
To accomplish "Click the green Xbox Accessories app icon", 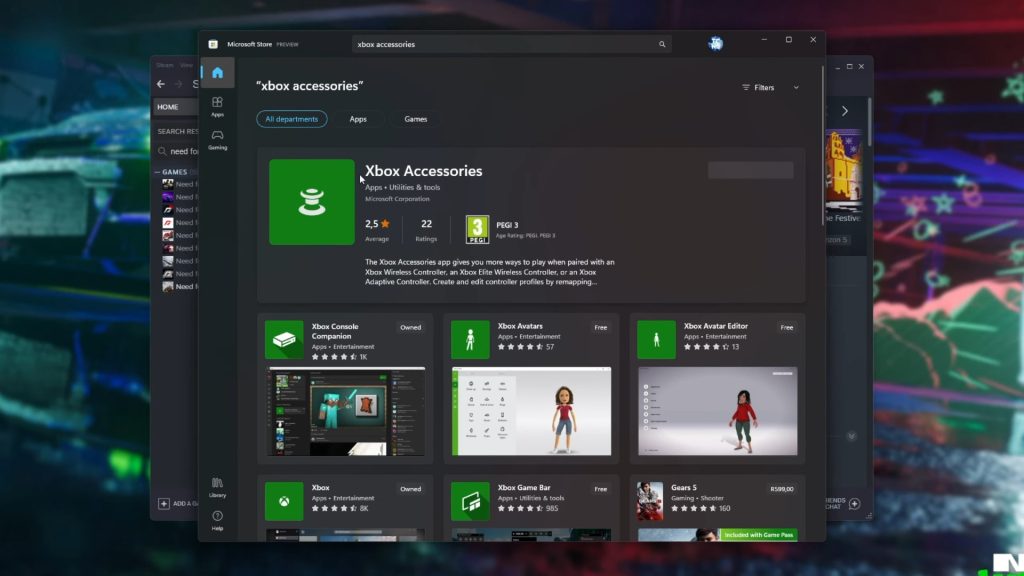I will click(x=312, y=202).
